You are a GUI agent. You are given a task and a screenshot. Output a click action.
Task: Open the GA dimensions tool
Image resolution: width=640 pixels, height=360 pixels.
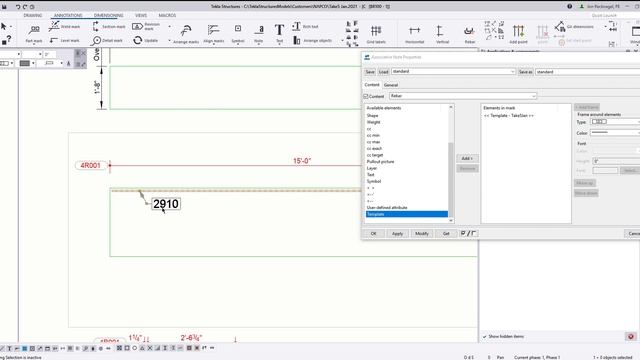574,27
